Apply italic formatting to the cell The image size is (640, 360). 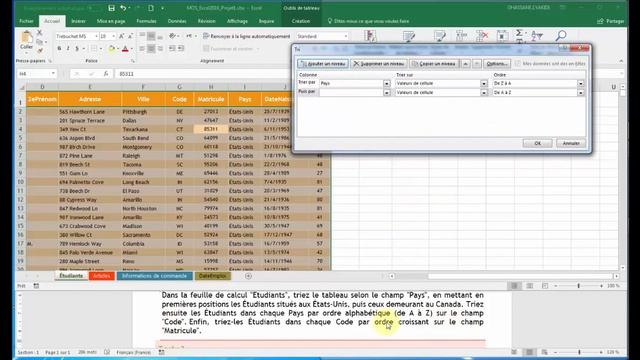[x=68, y=49]
